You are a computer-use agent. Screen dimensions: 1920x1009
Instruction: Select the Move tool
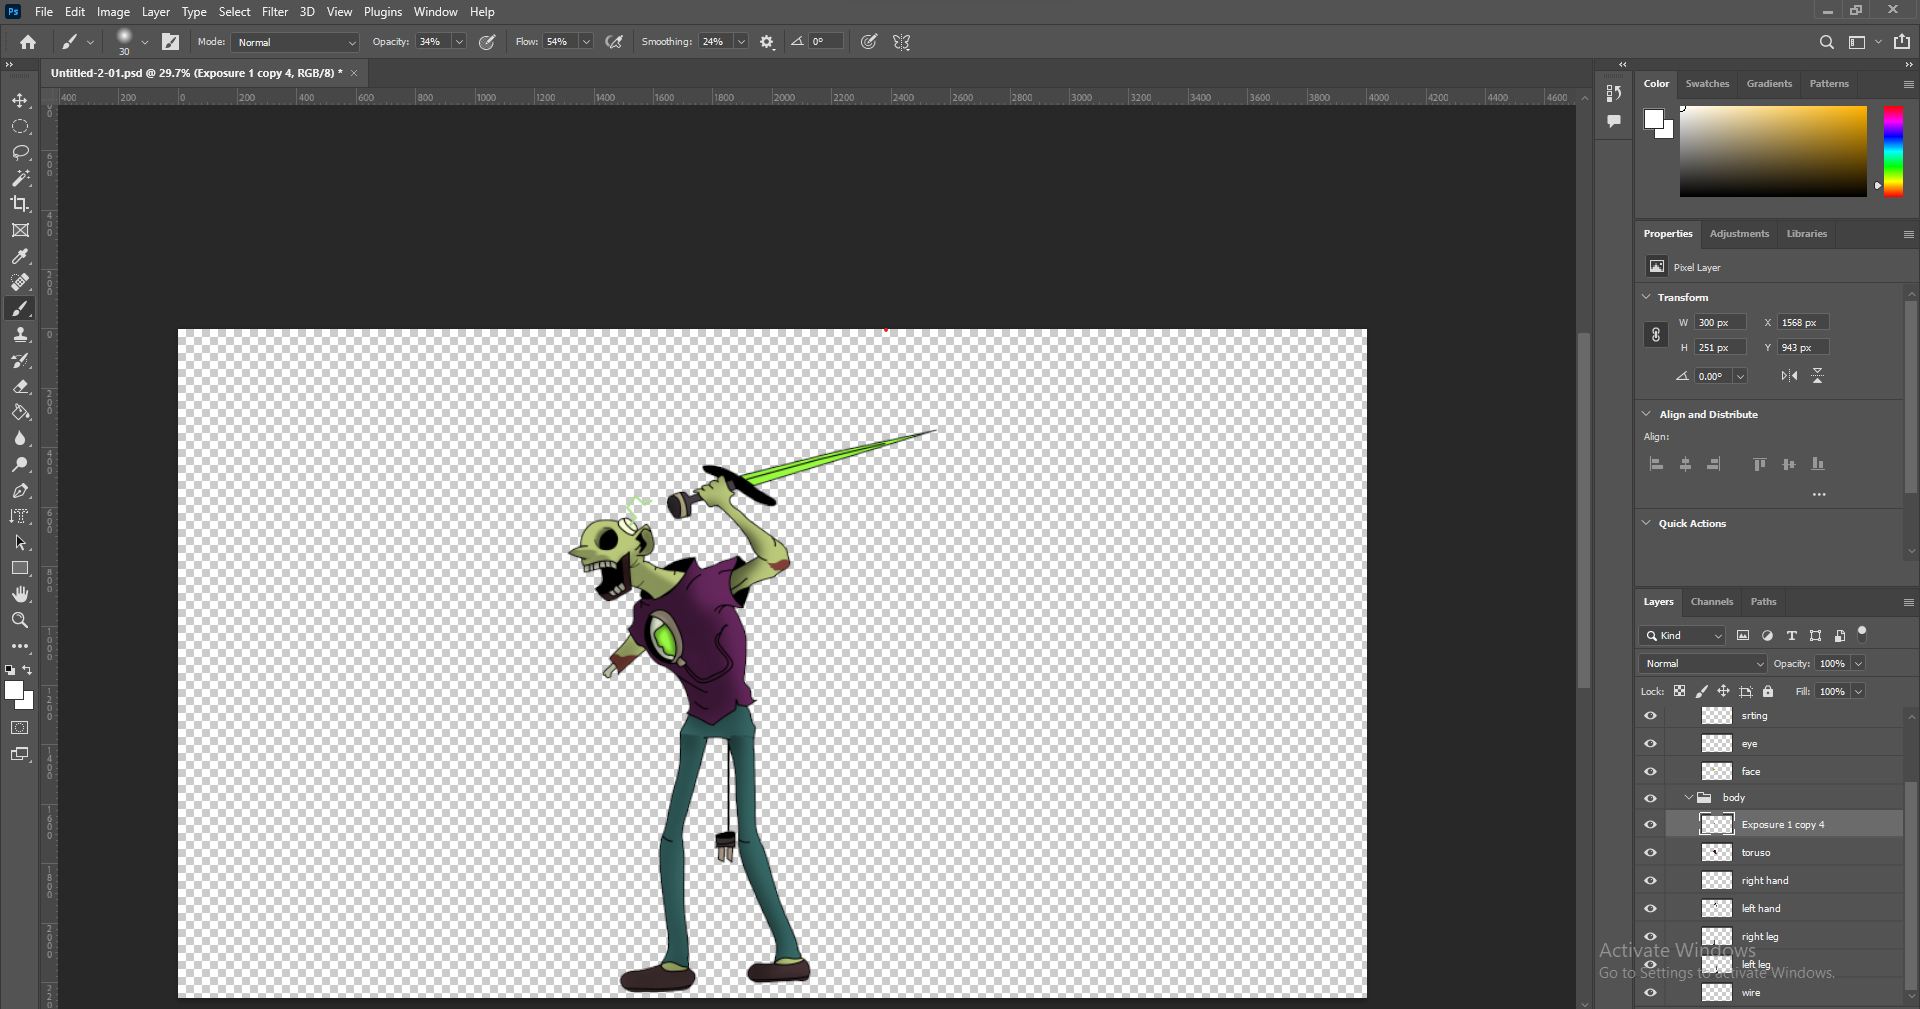pos(20,100)
